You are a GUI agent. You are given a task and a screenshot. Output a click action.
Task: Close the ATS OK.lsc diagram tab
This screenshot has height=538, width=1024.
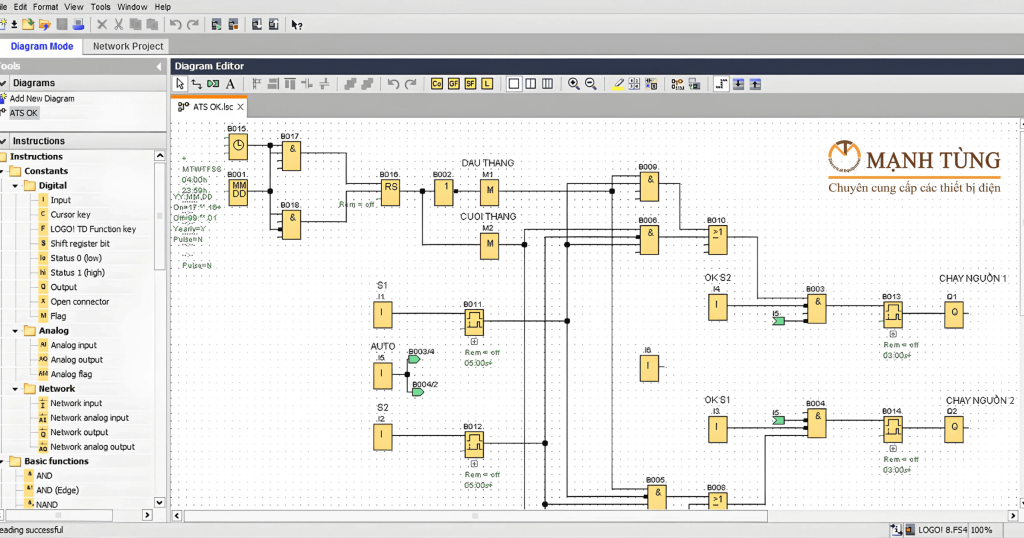(241, 106)
